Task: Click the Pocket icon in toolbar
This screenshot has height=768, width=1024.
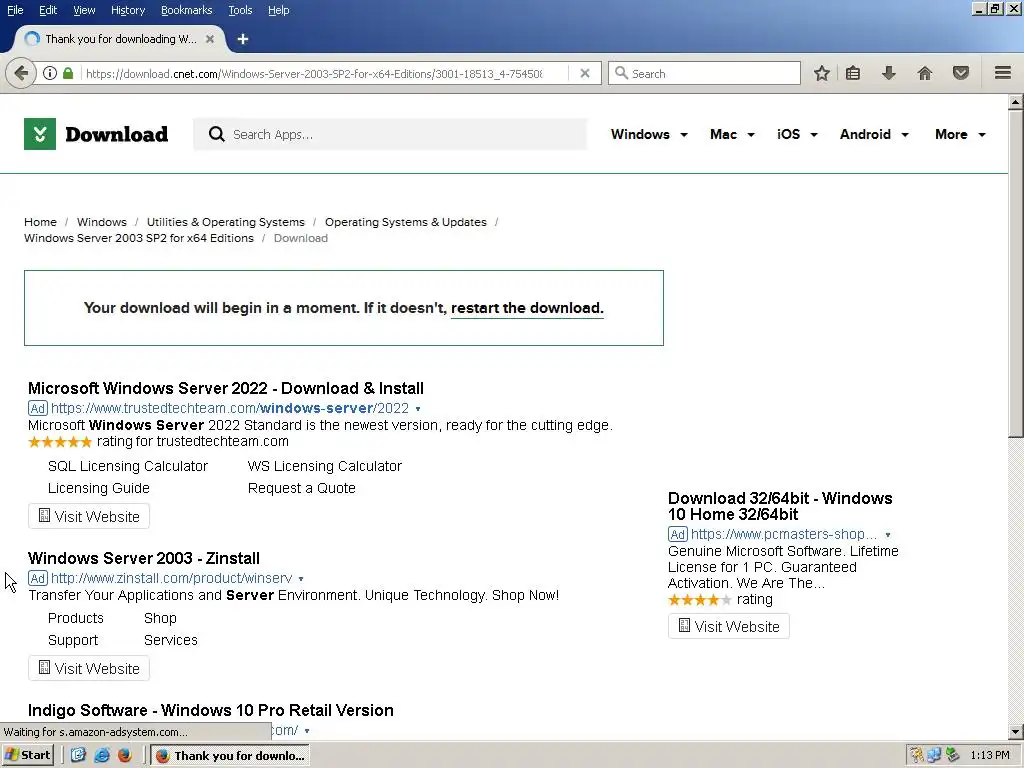Action: (961, 73)
